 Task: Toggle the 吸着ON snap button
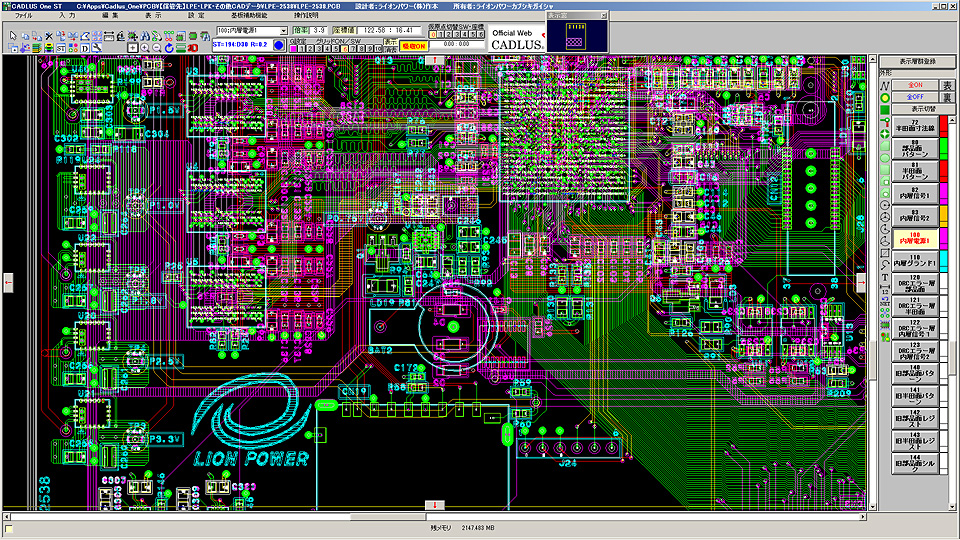(413, 45)
